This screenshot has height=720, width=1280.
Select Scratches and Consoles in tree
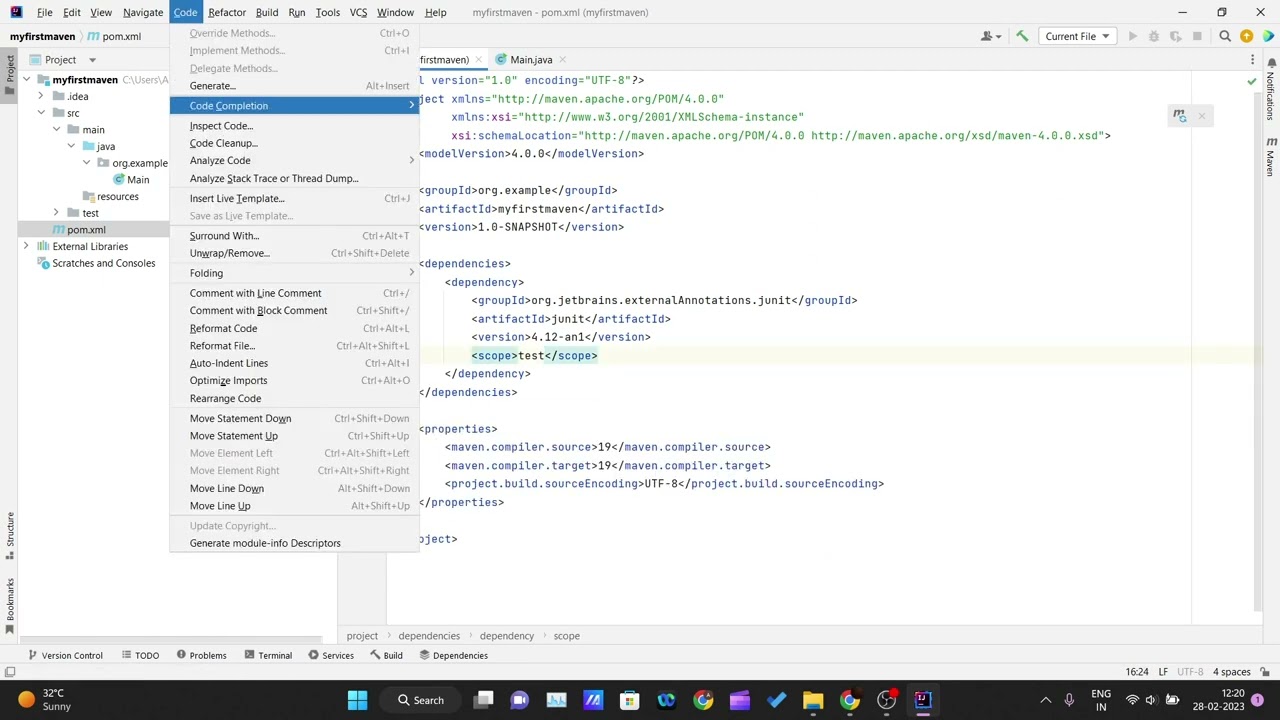(103, 263)
